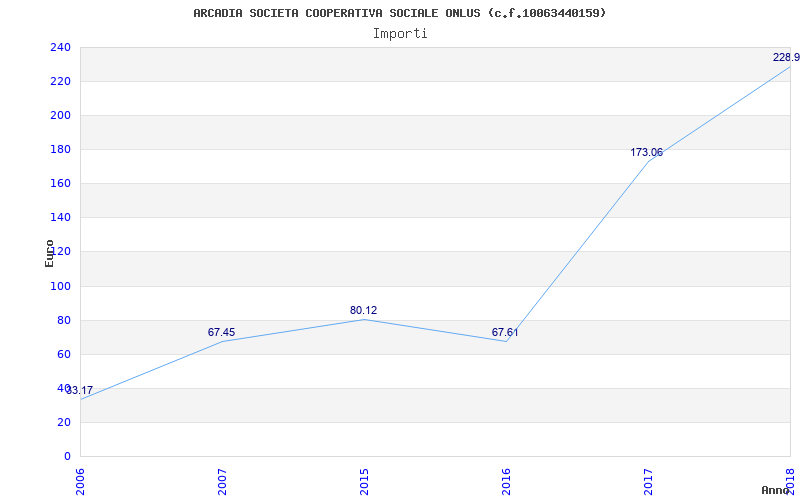Click the Euro y-axis title
Image resolution: width=800 pixels, height=500 pixels.
49,253
